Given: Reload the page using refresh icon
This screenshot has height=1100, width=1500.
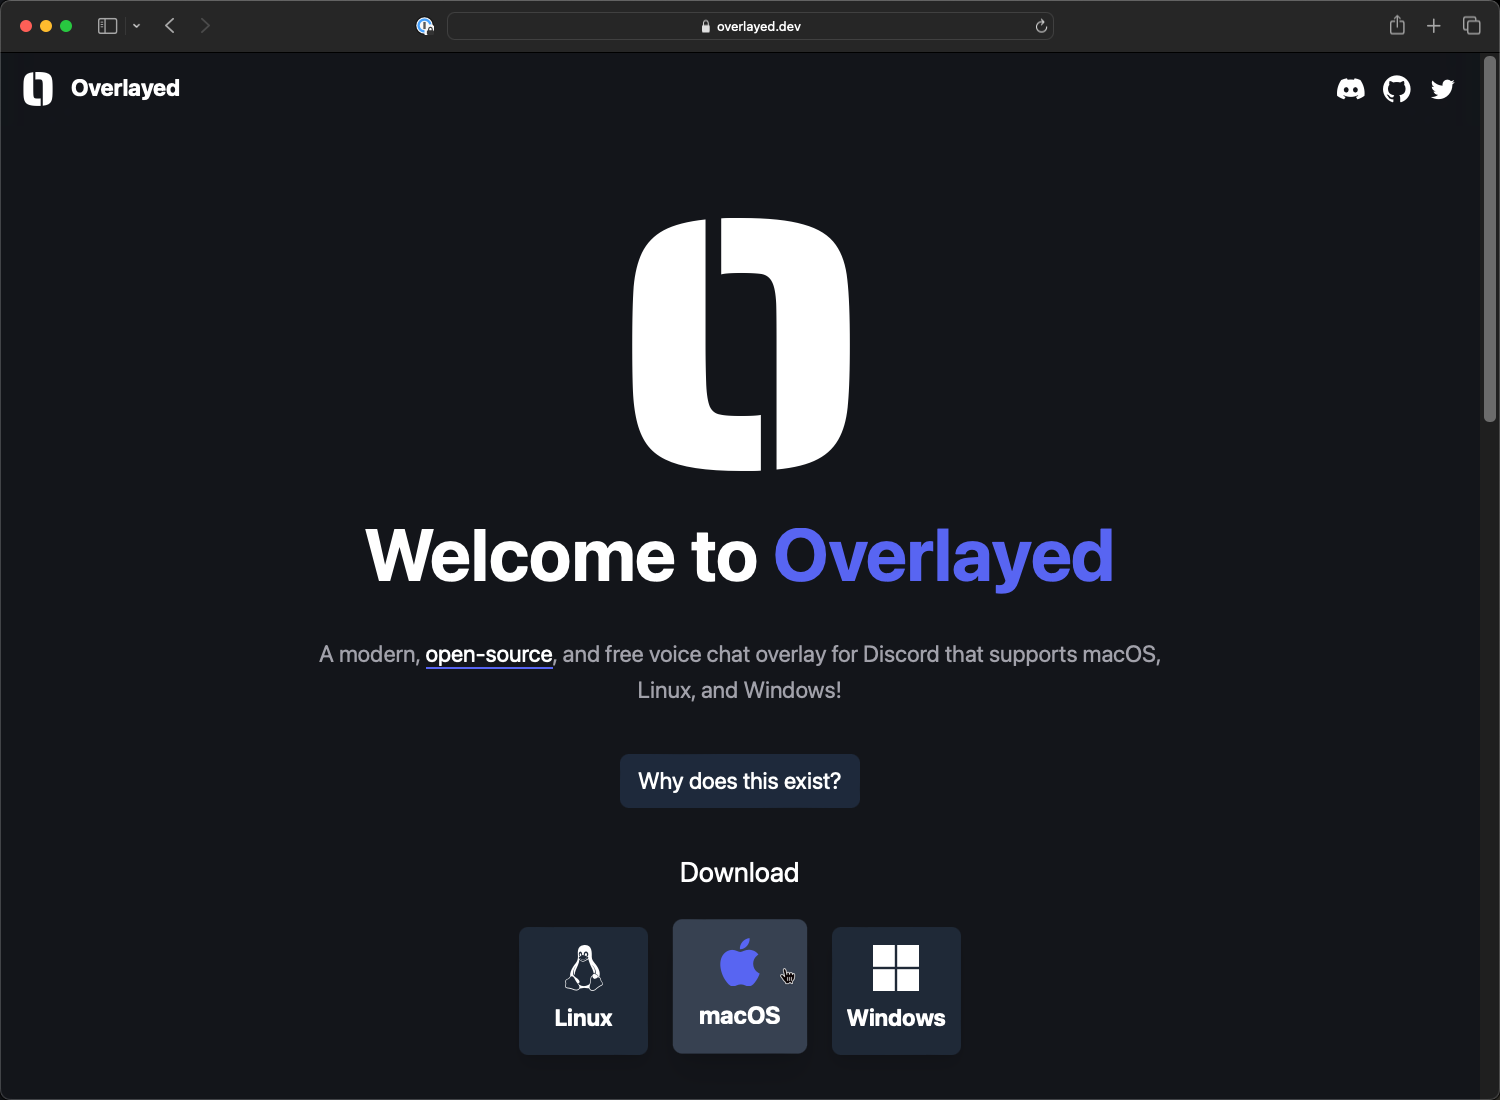Looking at the screenshot, I should pyautogui.click(x=1041, y=27).
